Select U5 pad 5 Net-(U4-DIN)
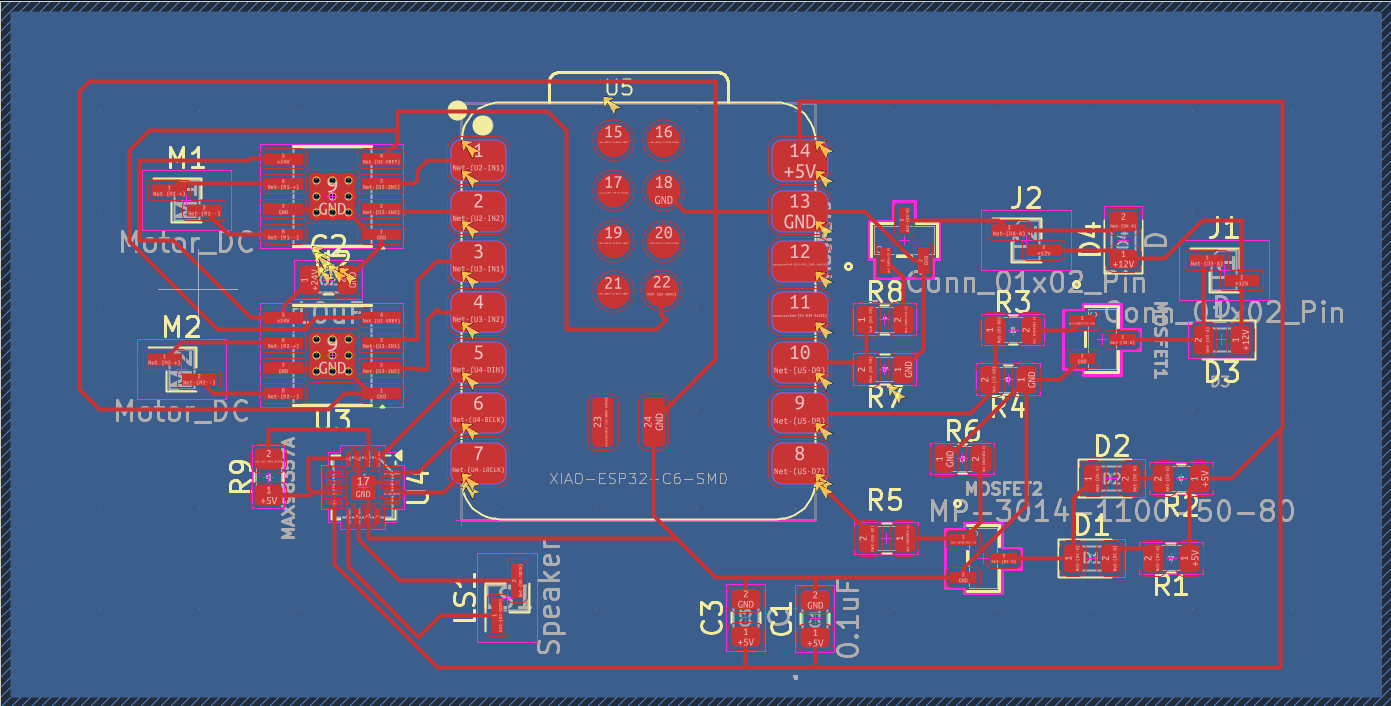The width and height of the screenshot is (1391, 706). [x=477, y=360]
